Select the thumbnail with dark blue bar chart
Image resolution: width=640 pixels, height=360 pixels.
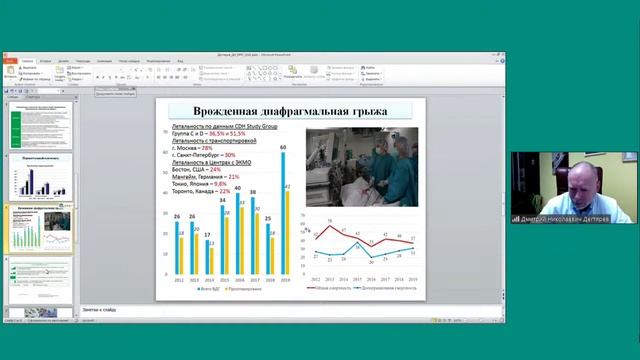(41, 177)
